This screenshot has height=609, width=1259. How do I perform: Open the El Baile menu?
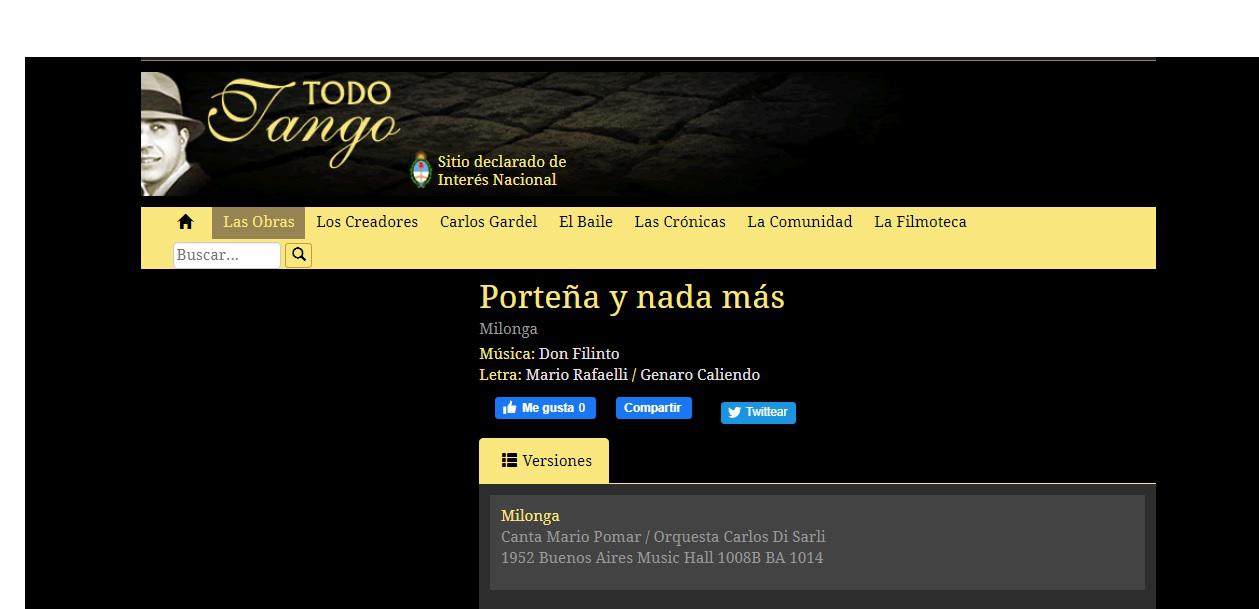tap(586, 221)
